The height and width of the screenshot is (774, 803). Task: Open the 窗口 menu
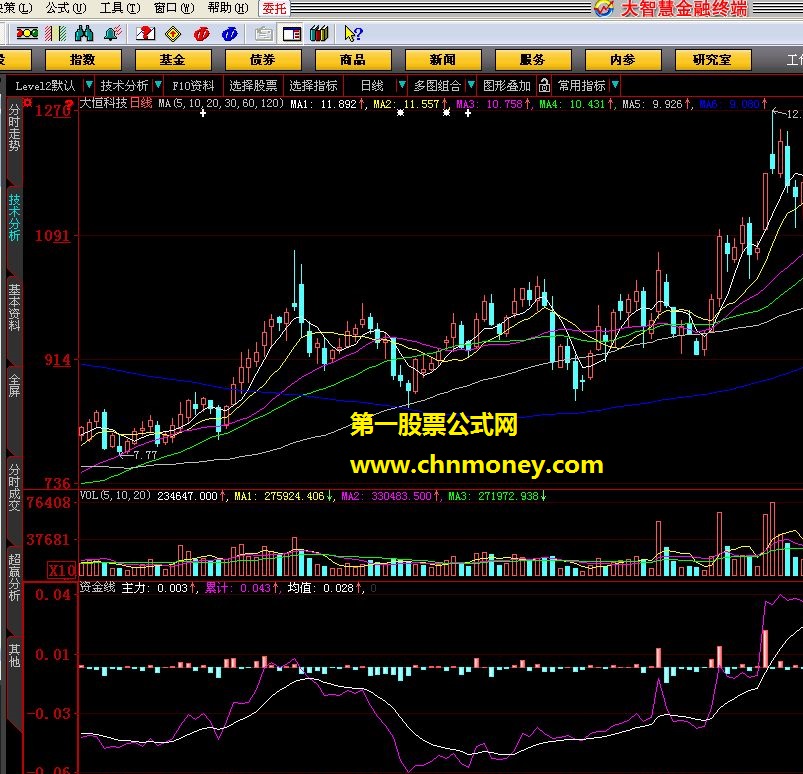click(174, 8)
